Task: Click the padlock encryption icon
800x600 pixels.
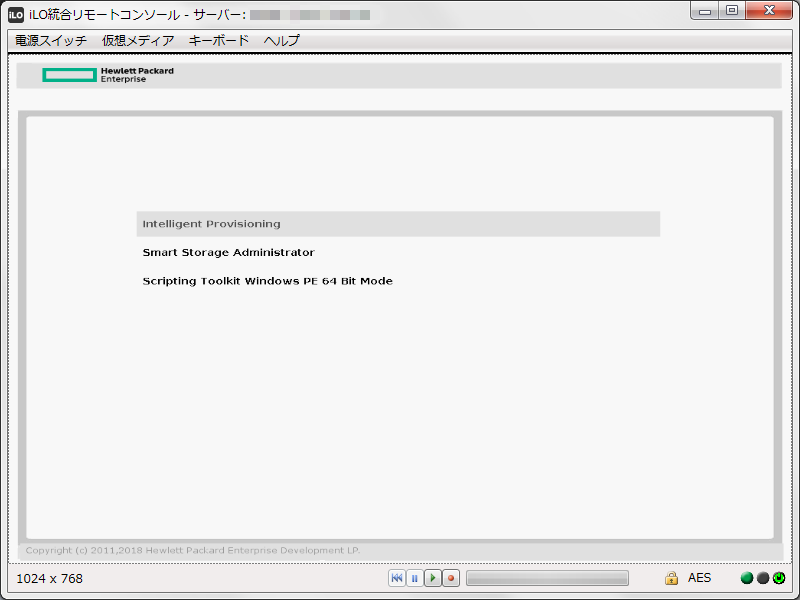Action: (x=671, y=578)
